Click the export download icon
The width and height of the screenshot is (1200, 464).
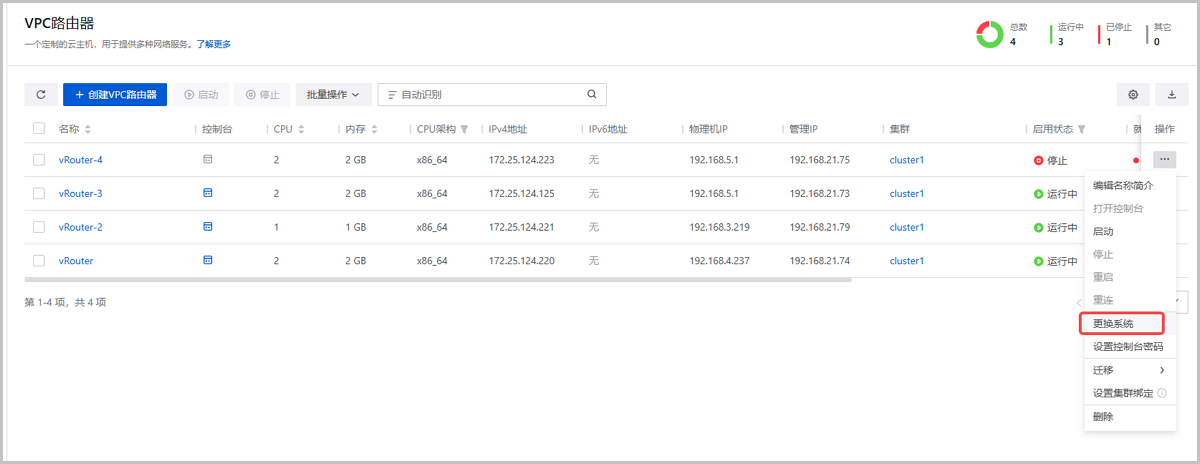[x=1171, y=94]
